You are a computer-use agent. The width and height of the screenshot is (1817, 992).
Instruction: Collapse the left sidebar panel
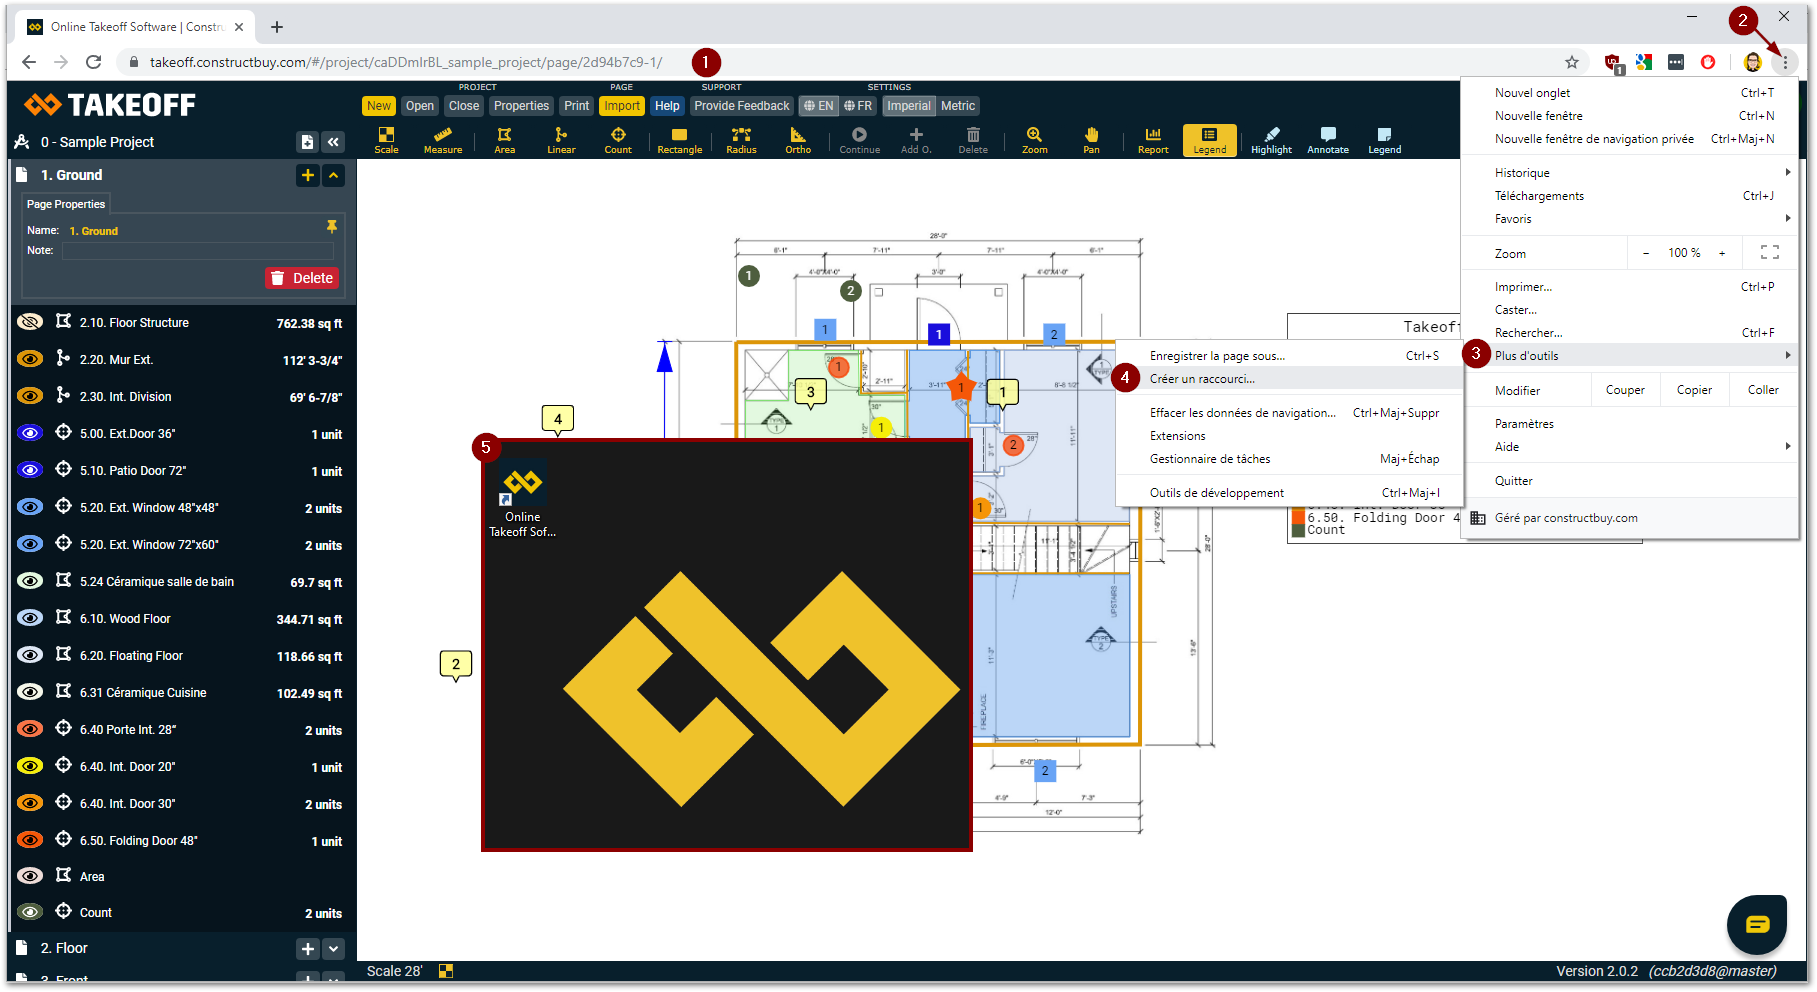333,142
